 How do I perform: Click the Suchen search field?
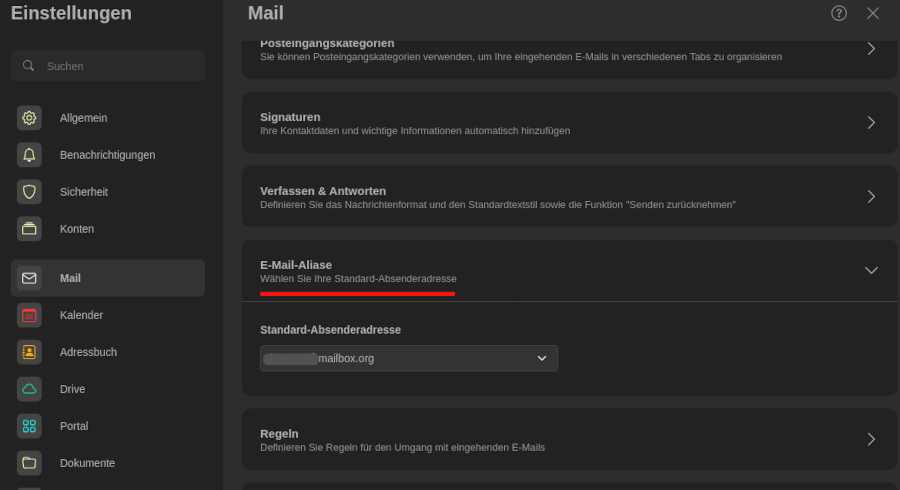tap(108, 66)
